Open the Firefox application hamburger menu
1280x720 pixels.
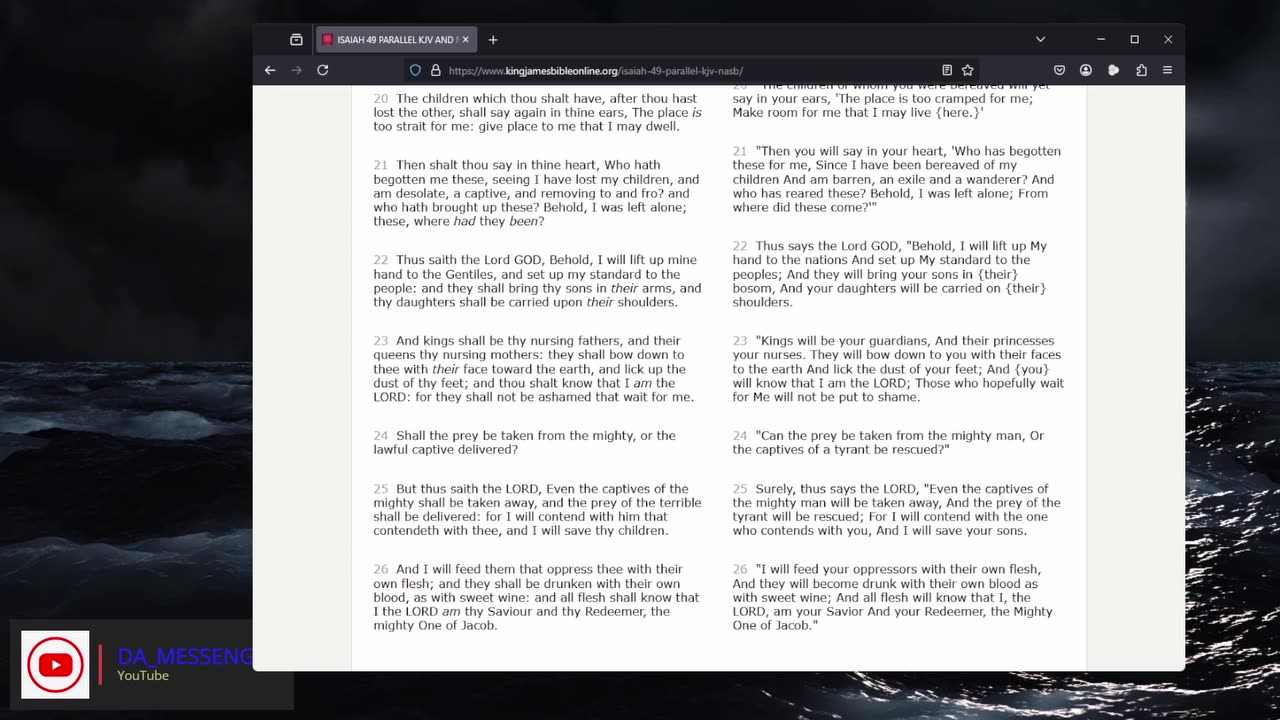[1167, 70]
